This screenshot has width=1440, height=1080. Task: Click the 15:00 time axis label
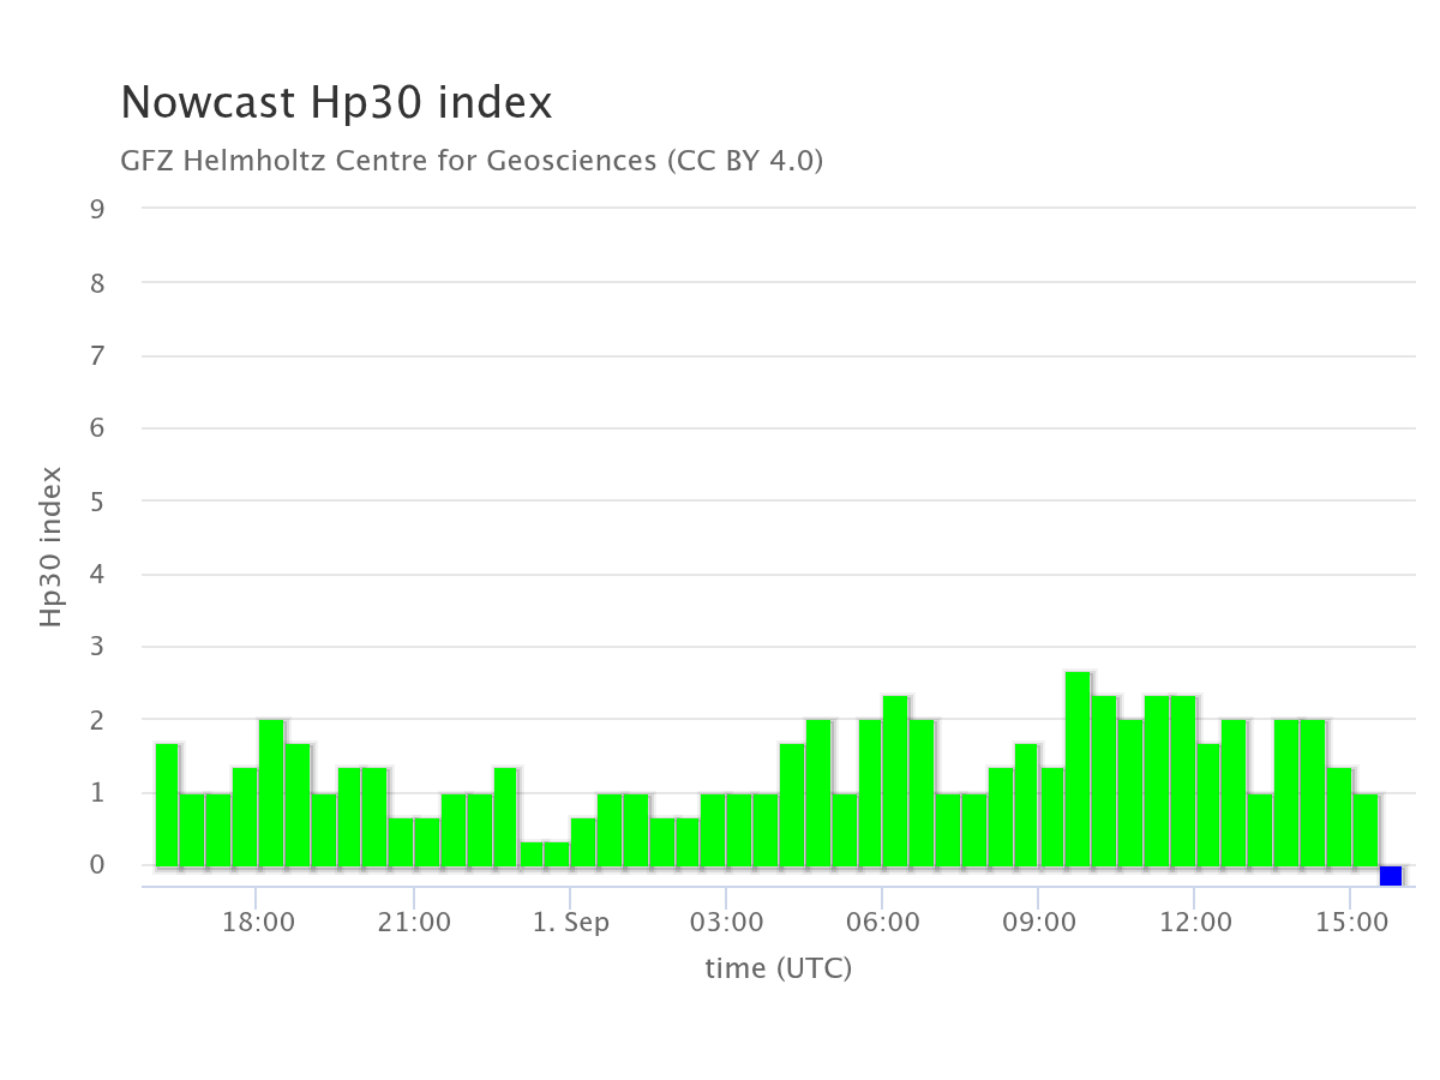pyautogui.click(x=1352, y=922)
